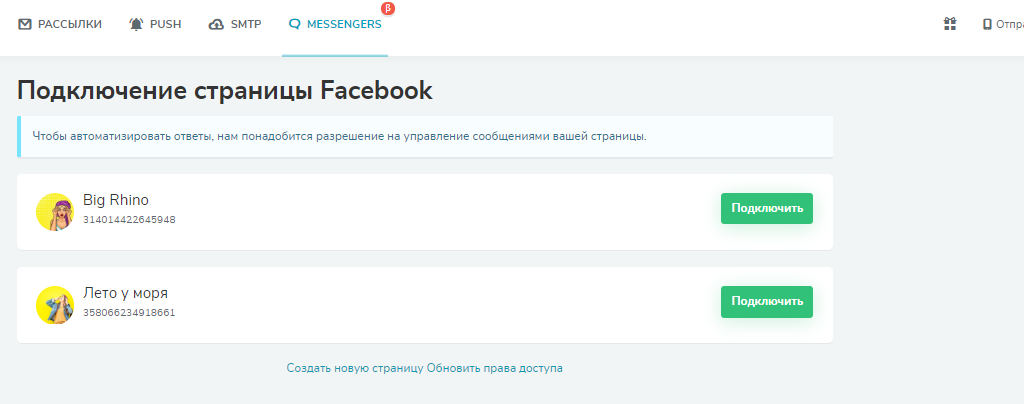Select the MESSENGERS tab label
The width and height of the screenshot is (1024, 404).
pos(344,24)
